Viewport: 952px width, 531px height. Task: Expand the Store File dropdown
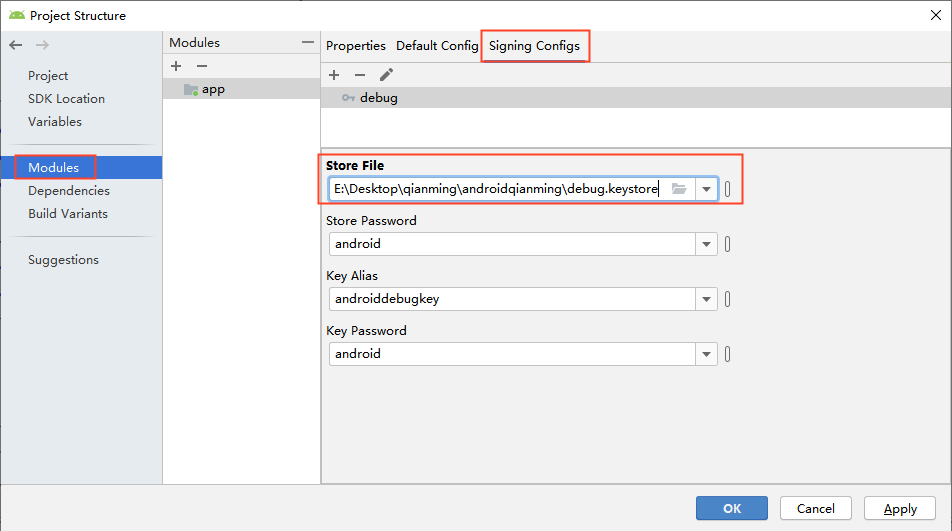[707, 189]
